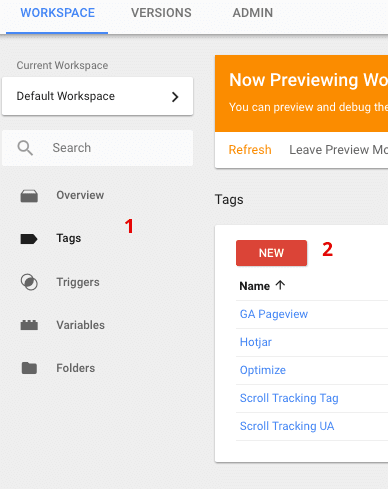Click the Folders folder icon
This screenshot has height=489, width=388.
[29, 368]
